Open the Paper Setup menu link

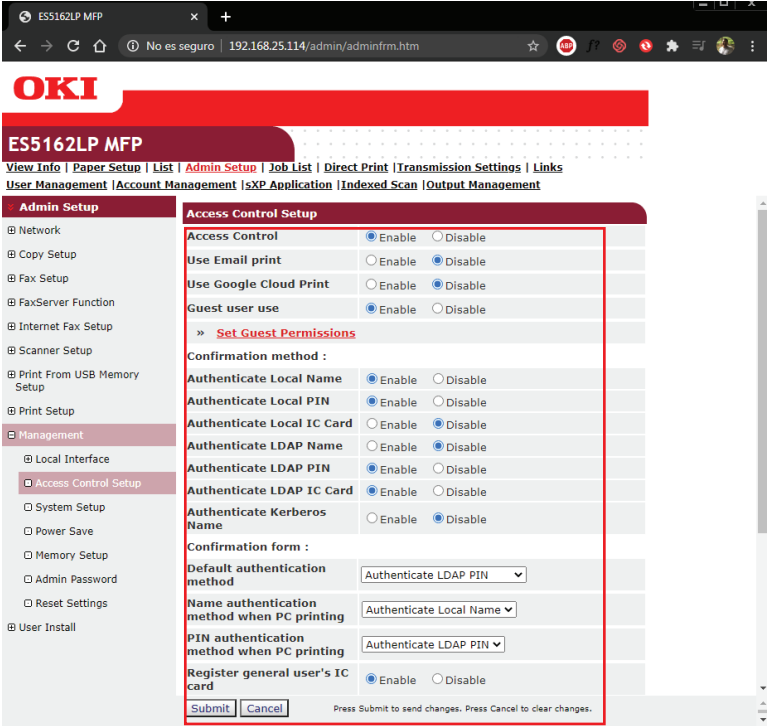coord(106,168)
